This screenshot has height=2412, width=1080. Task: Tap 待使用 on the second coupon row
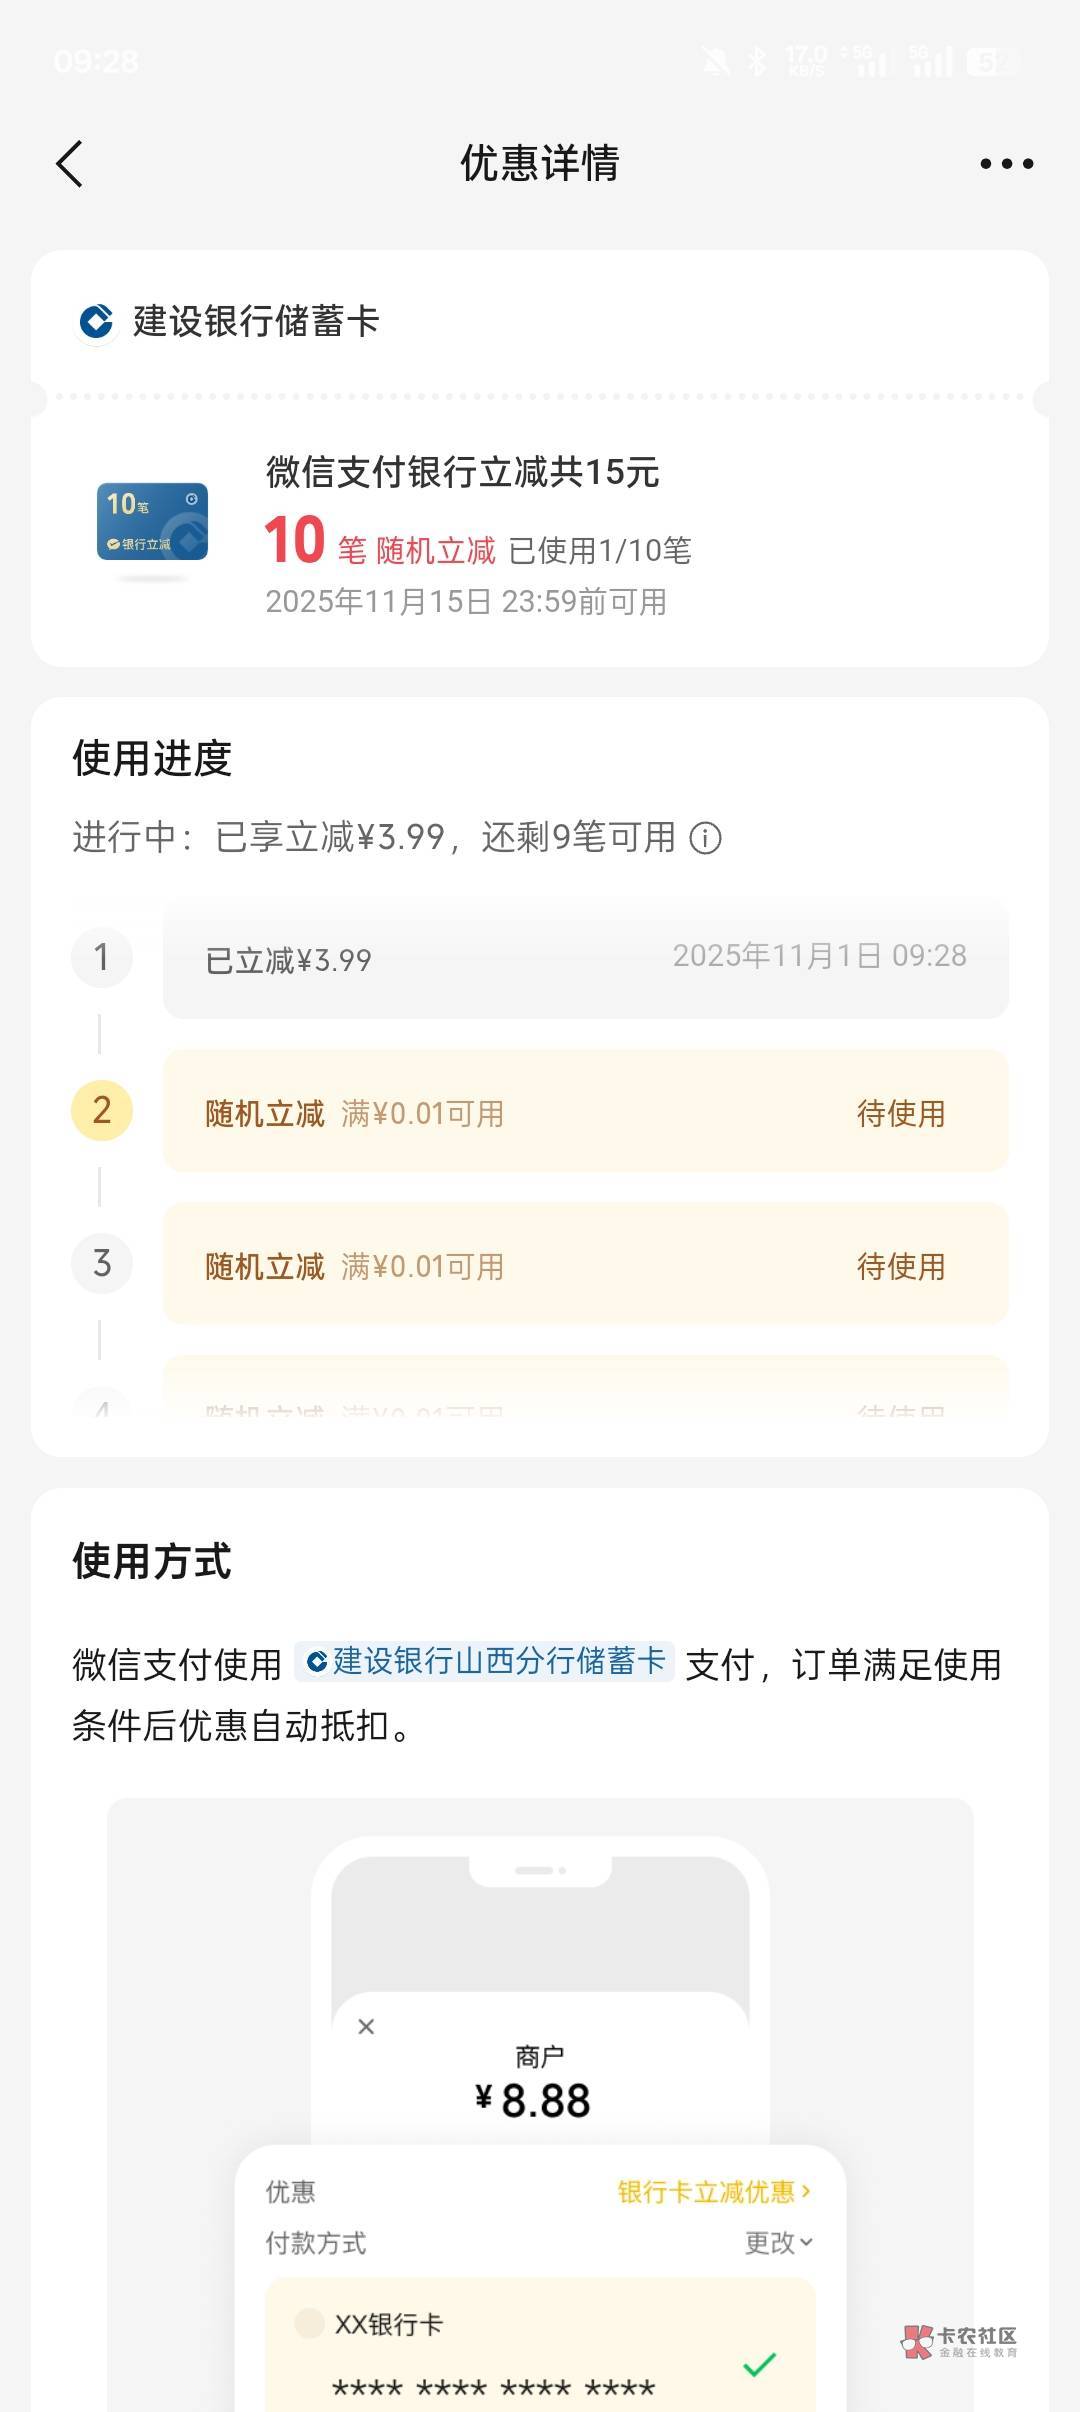(x=900, y=1114)
